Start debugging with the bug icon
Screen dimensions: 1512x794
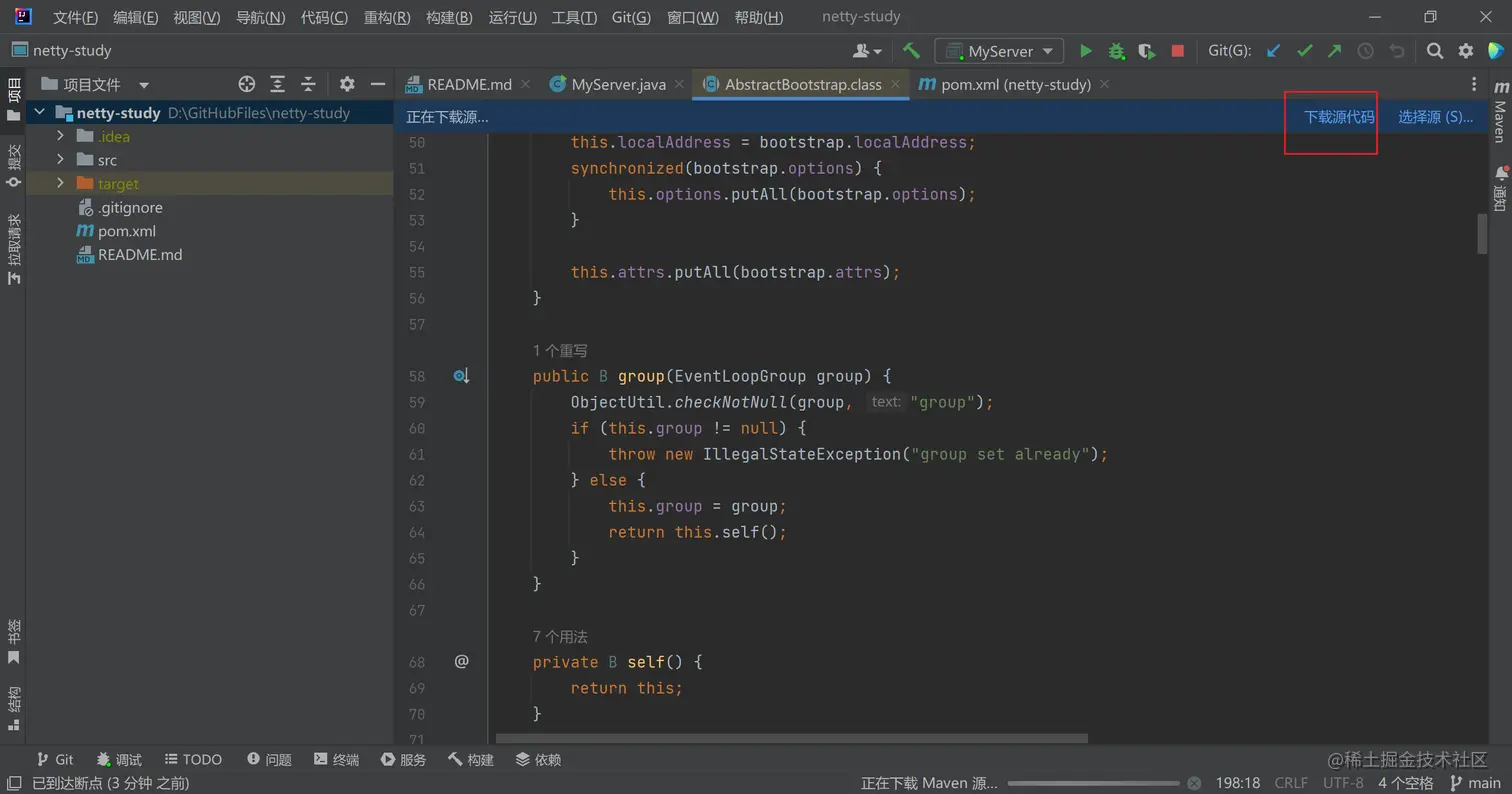[1116, 51]
